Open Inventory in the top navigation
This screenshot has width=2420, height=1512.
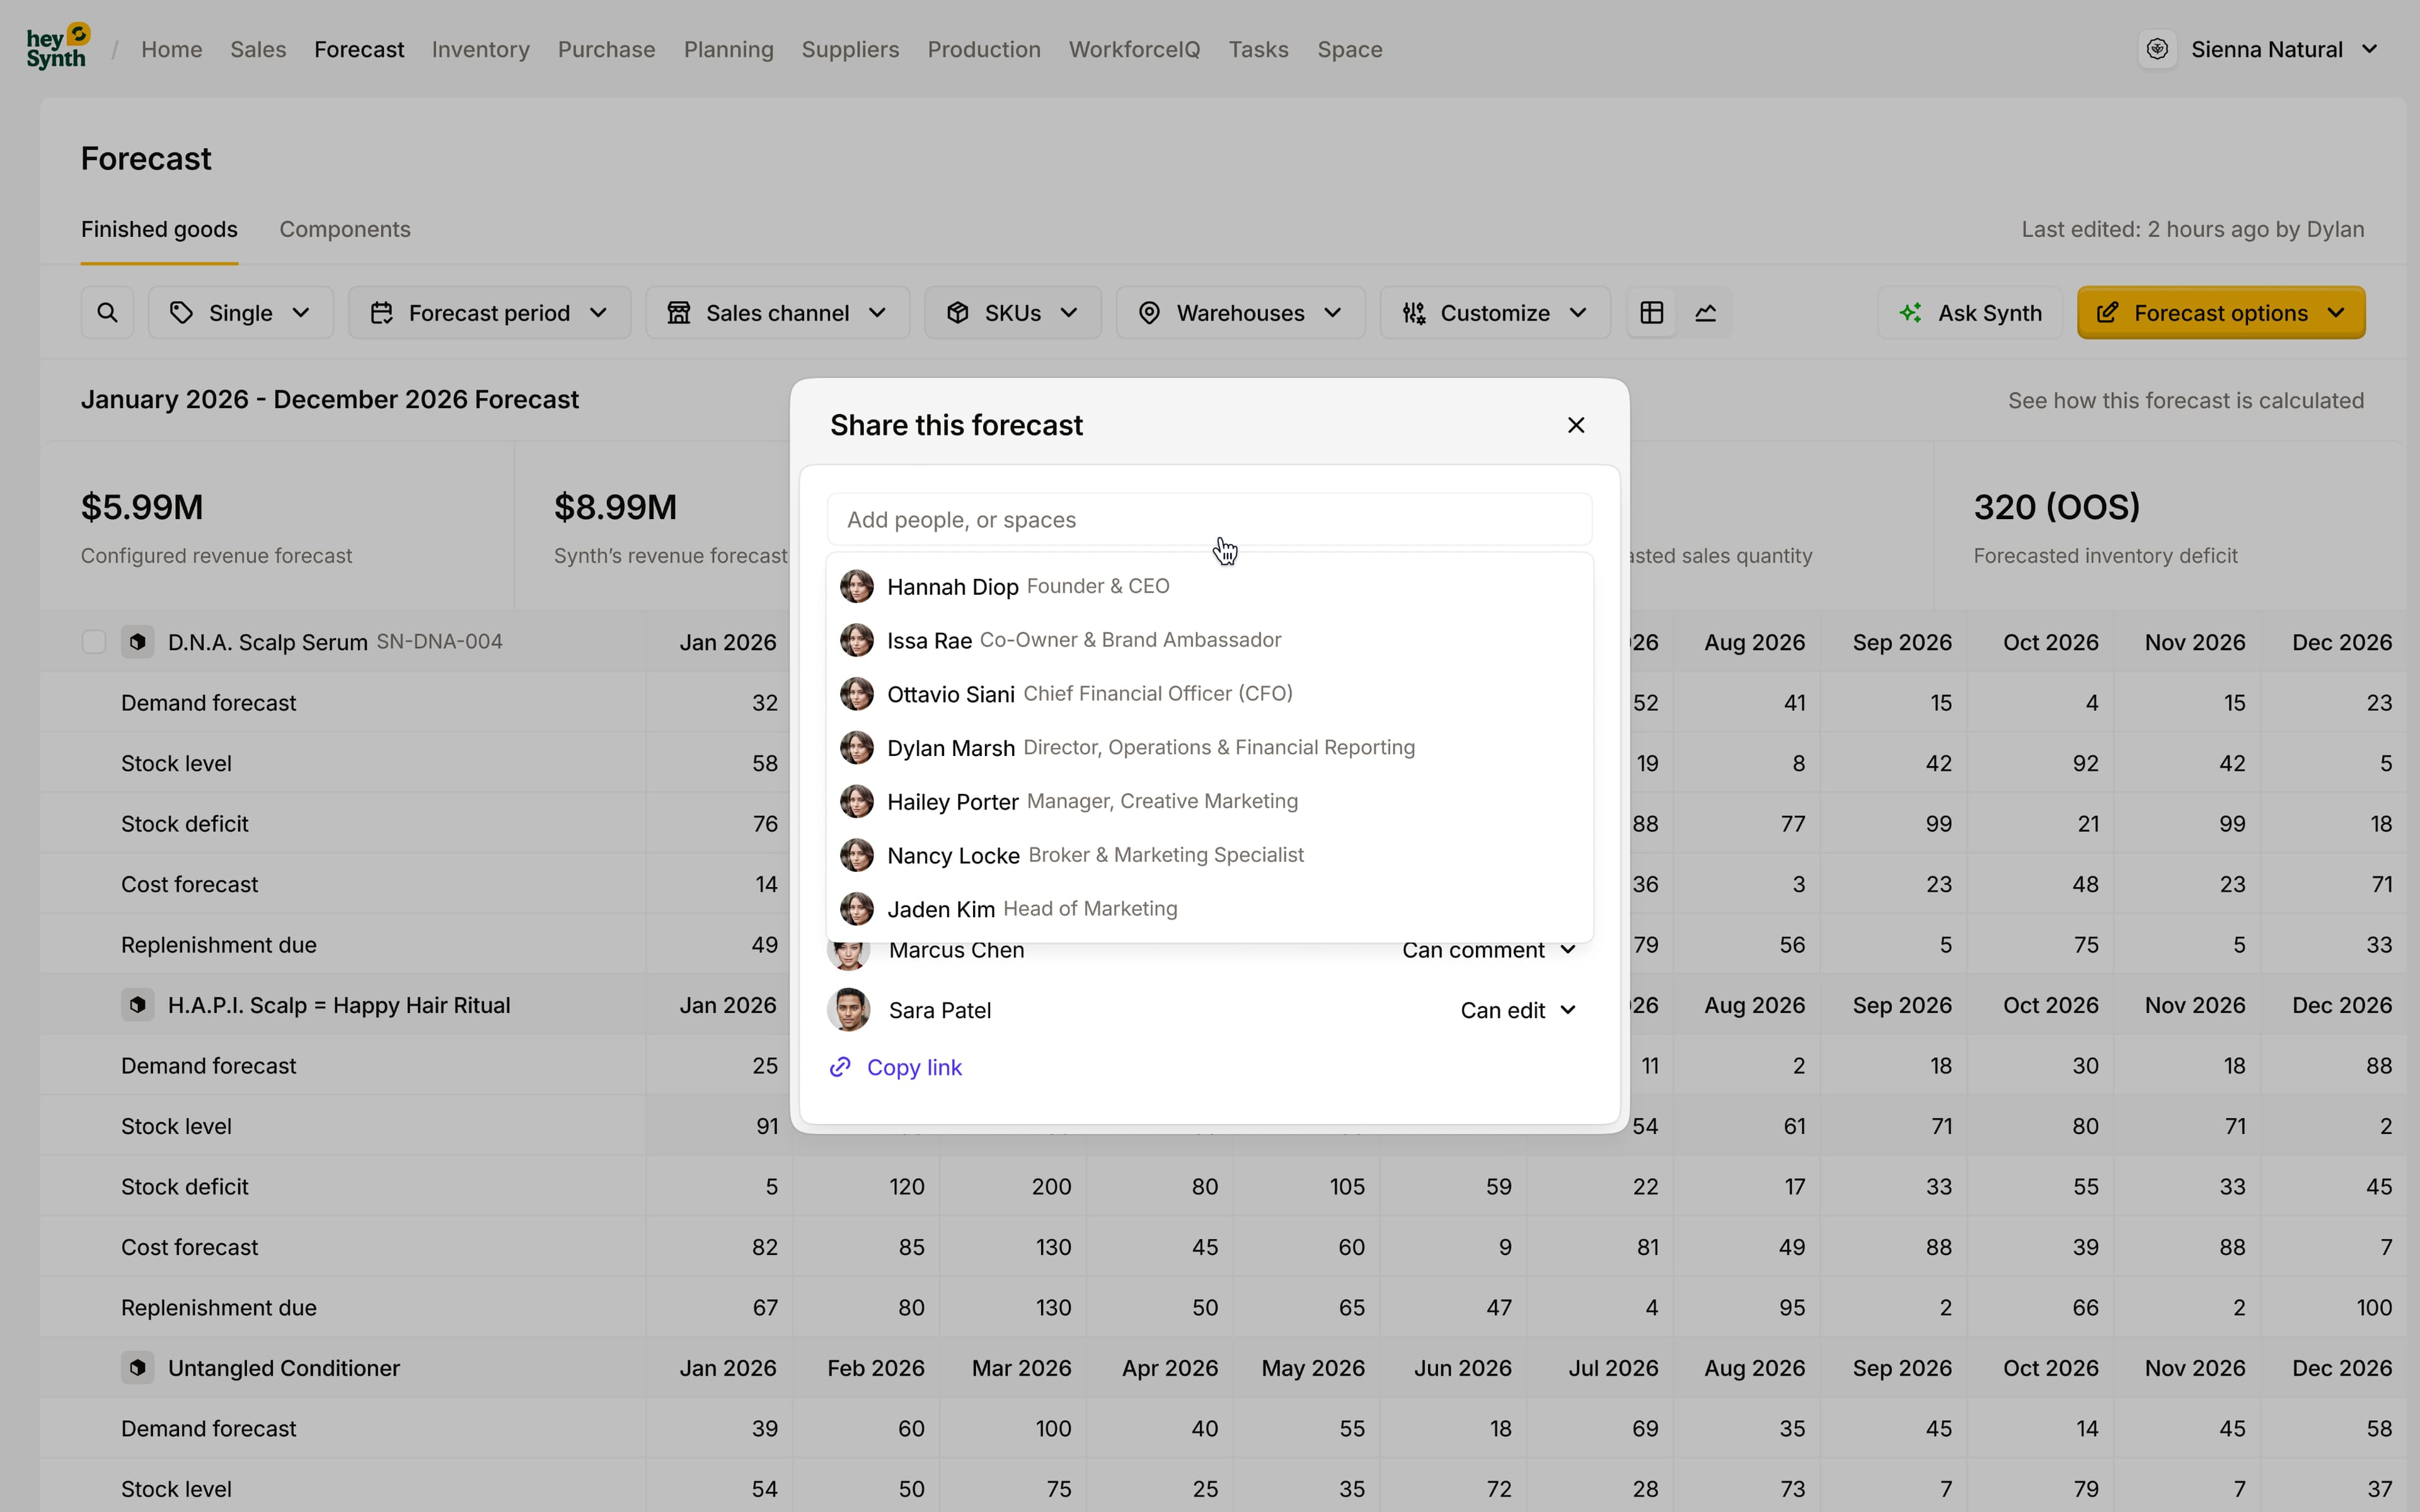tap(480, 49)
